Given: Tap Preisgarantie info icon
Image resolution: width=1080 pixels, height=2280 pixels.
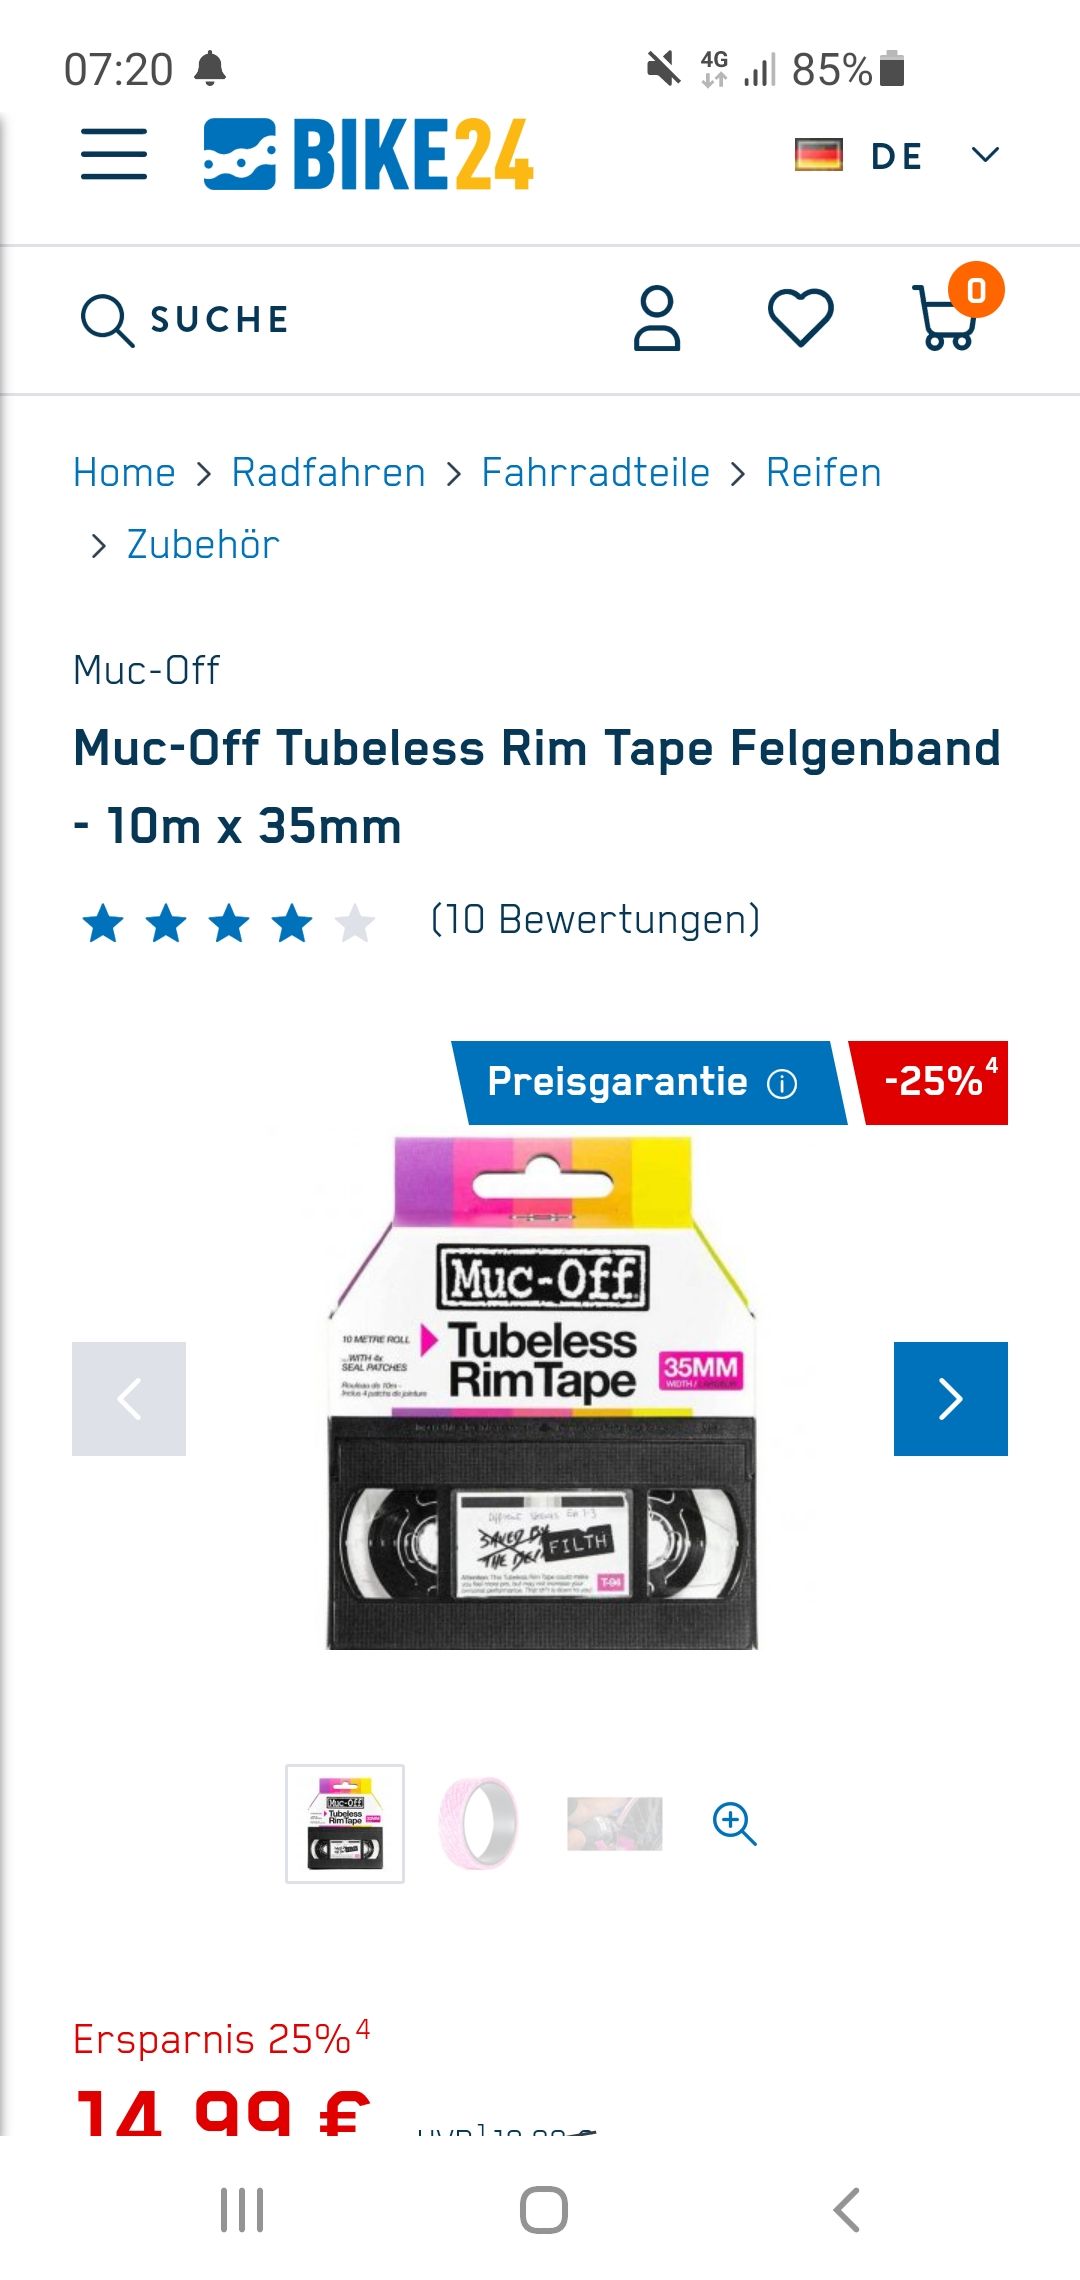Looking at the screenshot, I should coord(782,1084).
